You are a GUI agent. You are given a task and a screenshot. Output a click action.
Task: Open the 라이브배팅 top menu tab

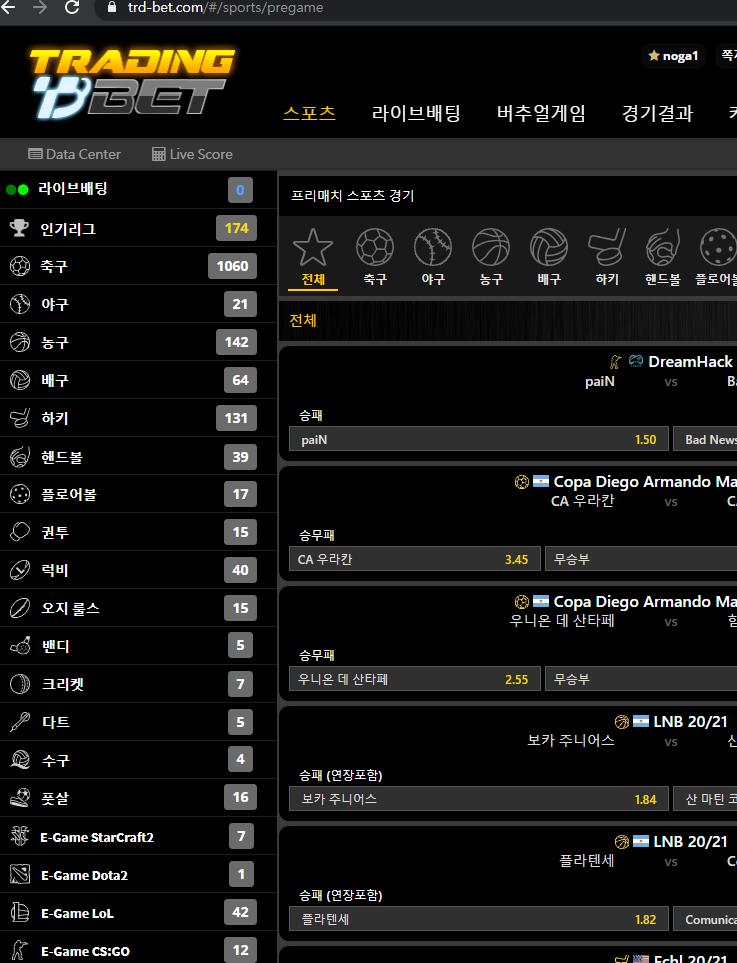pyautogui.click(x=416, y=113)
